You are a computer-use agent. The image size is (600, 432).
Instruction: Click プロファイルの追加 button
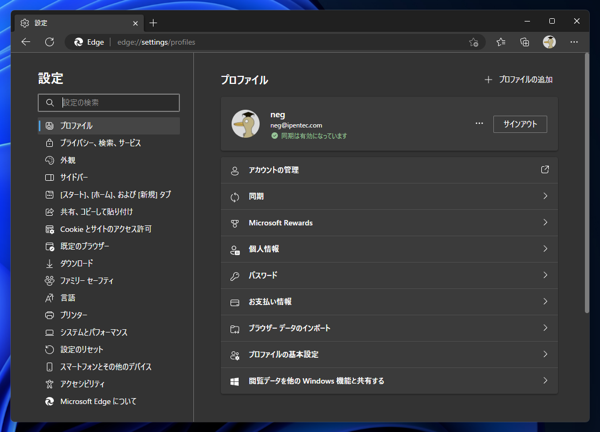[518, 80]
